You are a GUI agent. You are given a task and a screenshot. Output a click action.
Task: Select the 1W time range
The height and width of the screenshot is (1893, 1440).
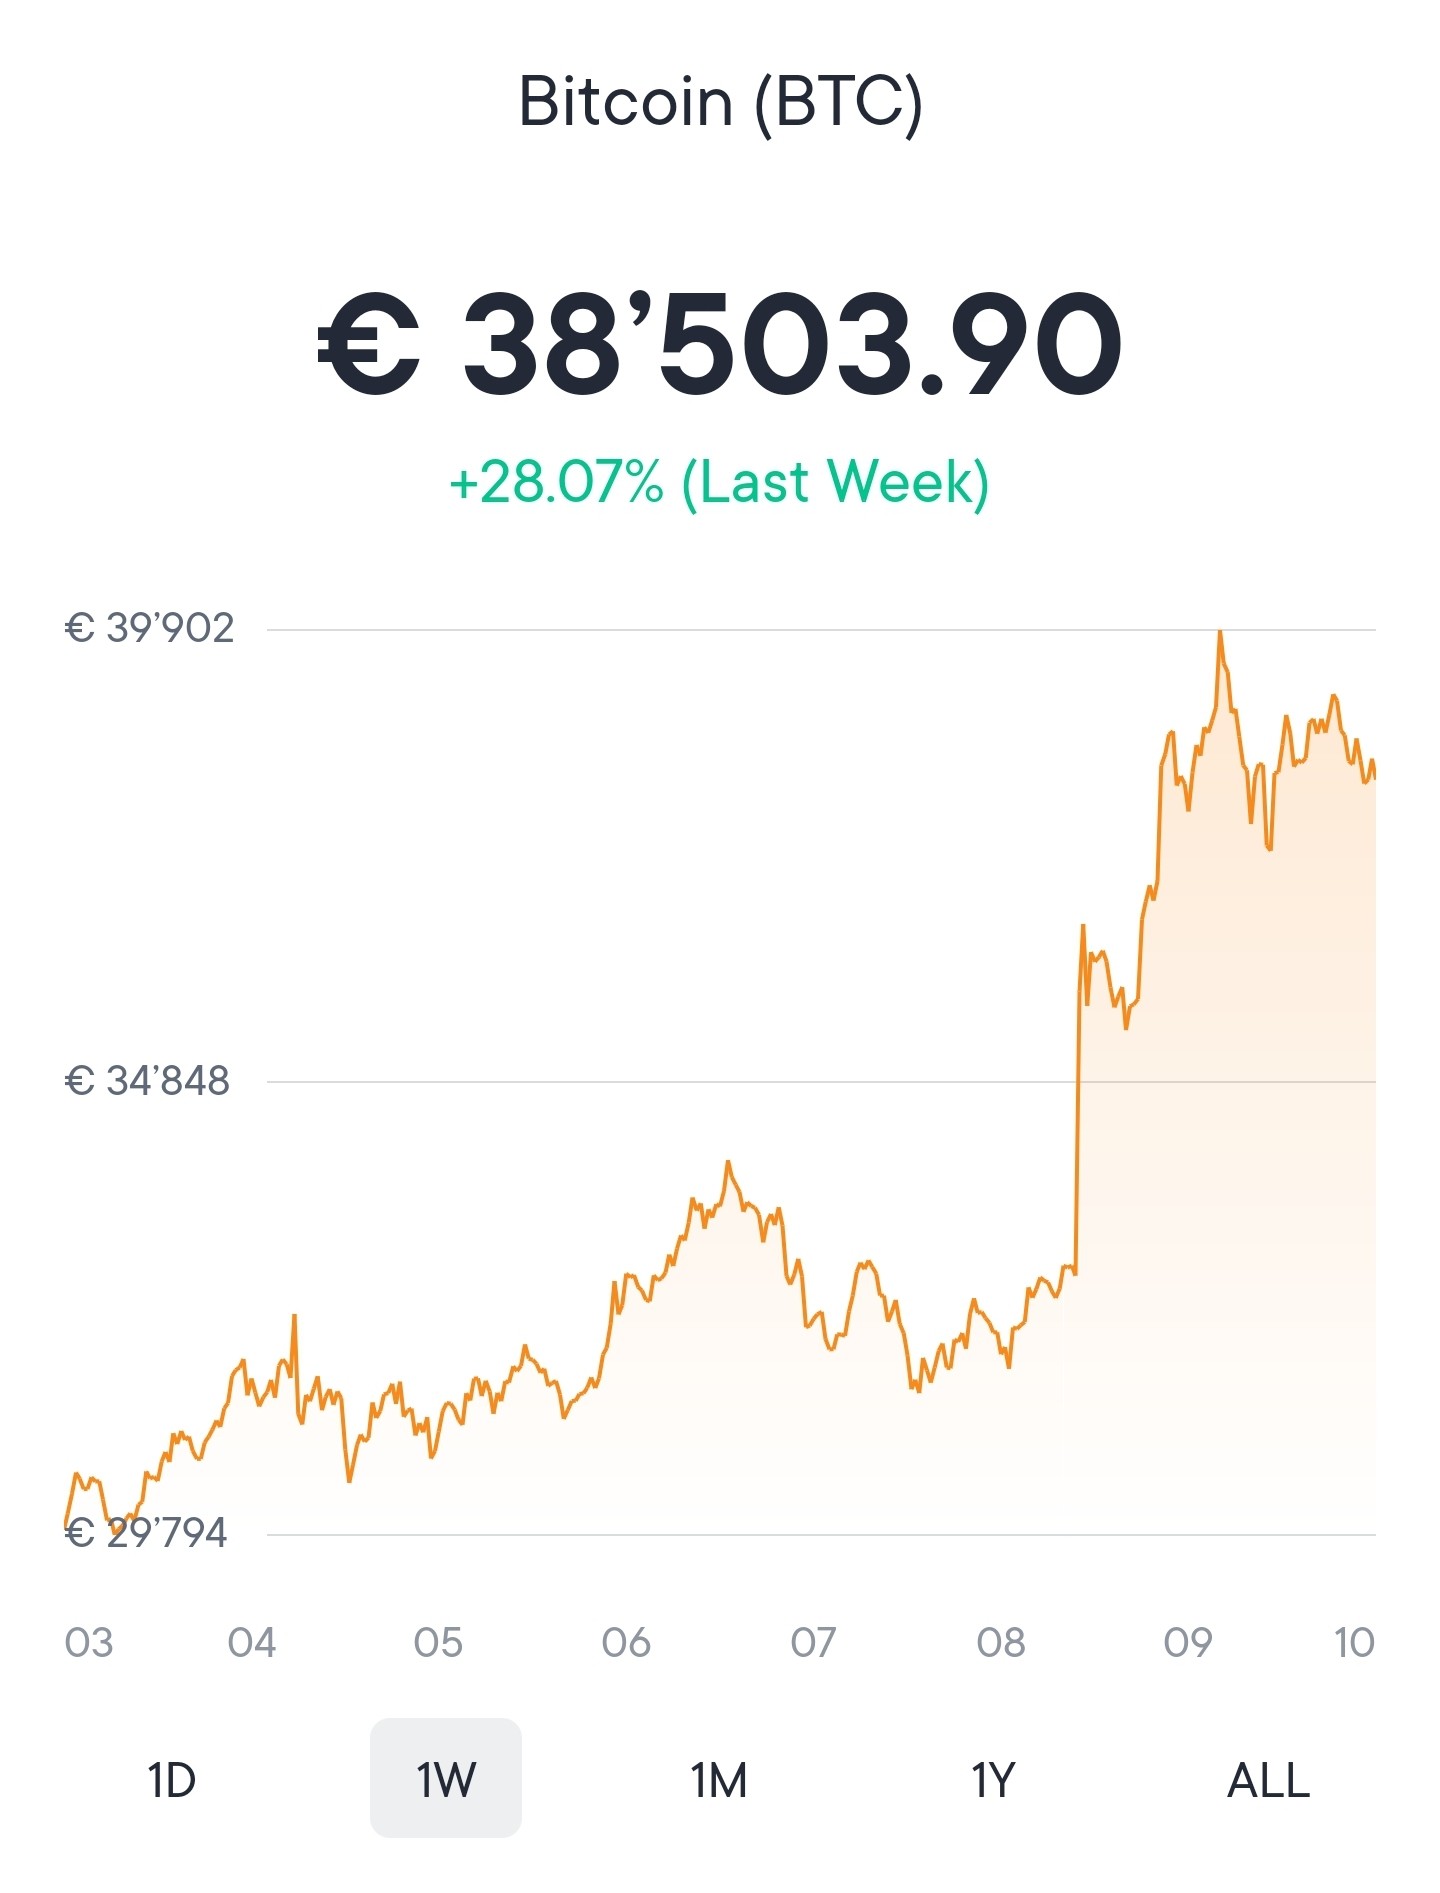(x=446, y=1779)
